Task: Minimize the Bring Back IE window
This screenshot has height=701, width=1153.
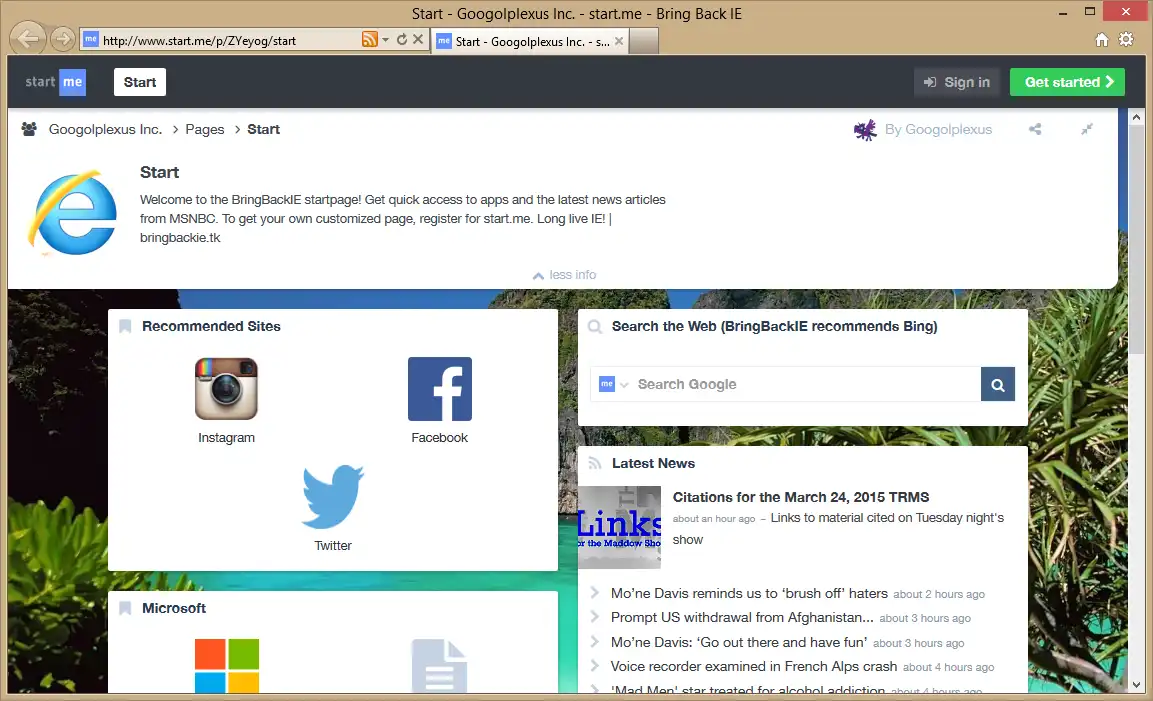Action: coord(1063,13)
